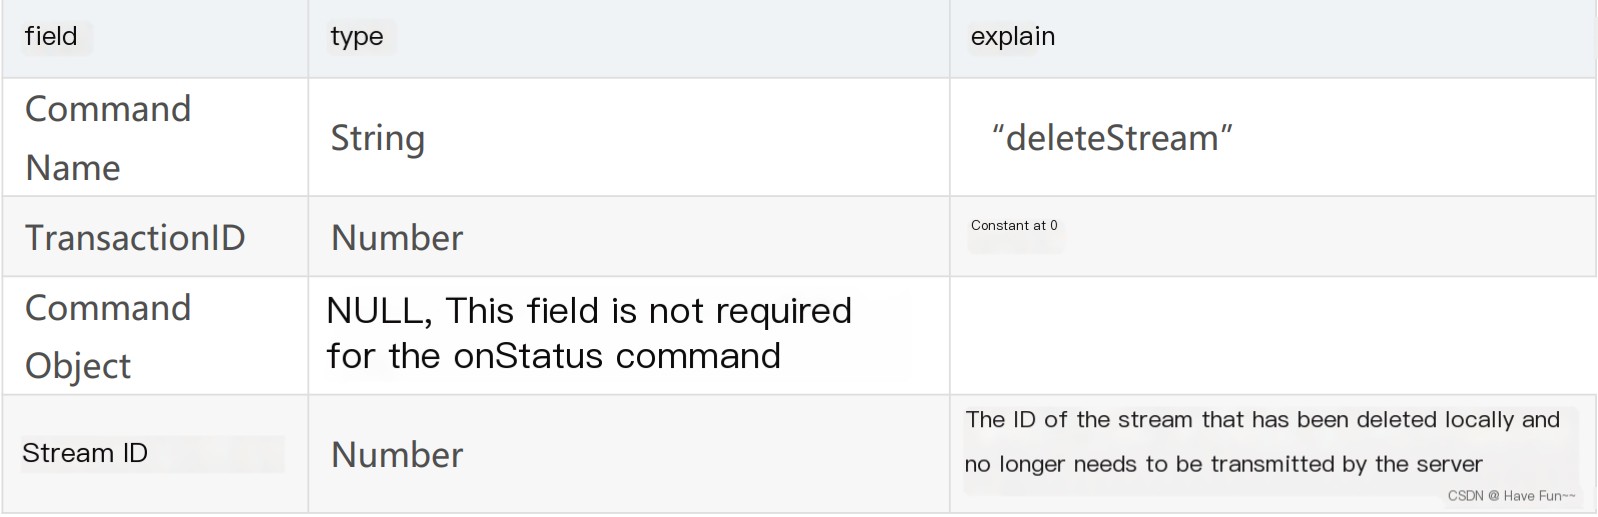The height and width of the screenshot is (517, 1598).
Task: Click the String type cell
Action: click(x=378, y=138)
